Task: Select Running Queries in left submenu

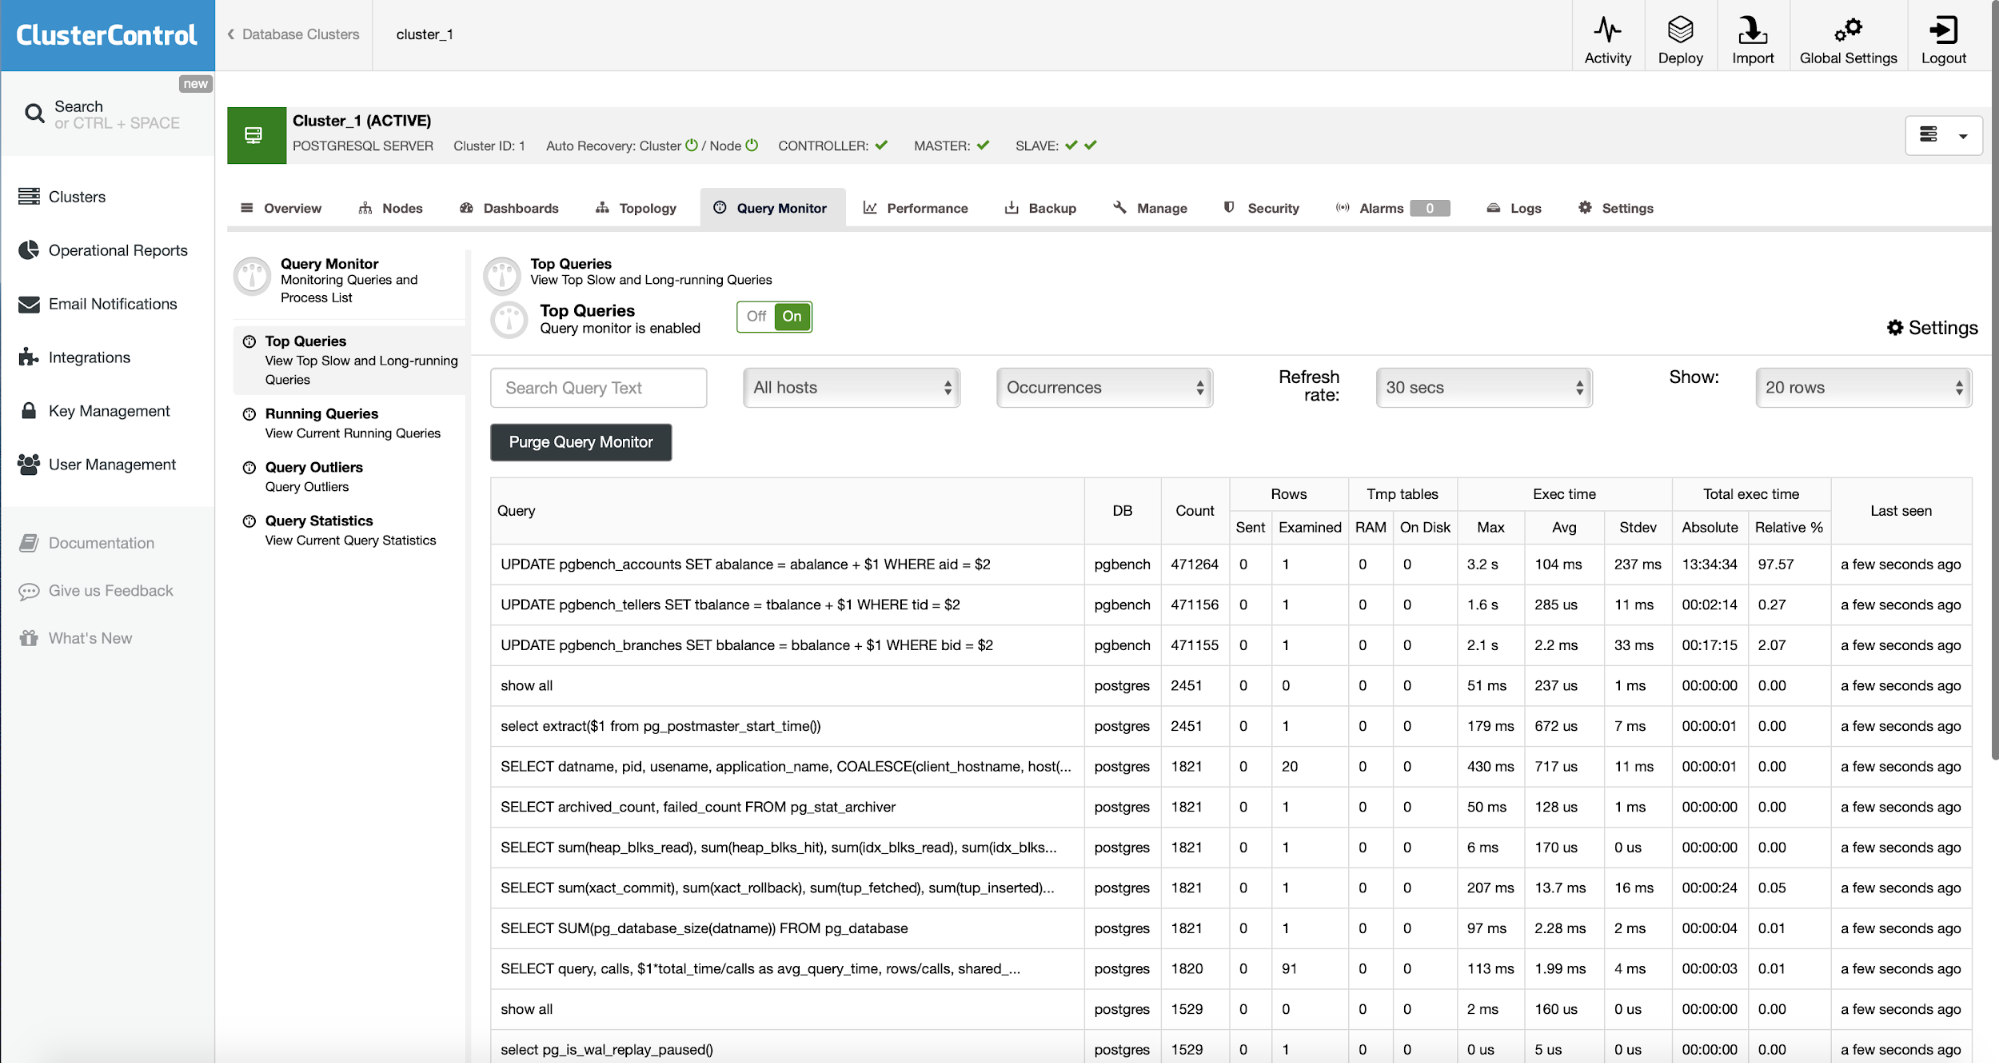Action: (350, 423)
